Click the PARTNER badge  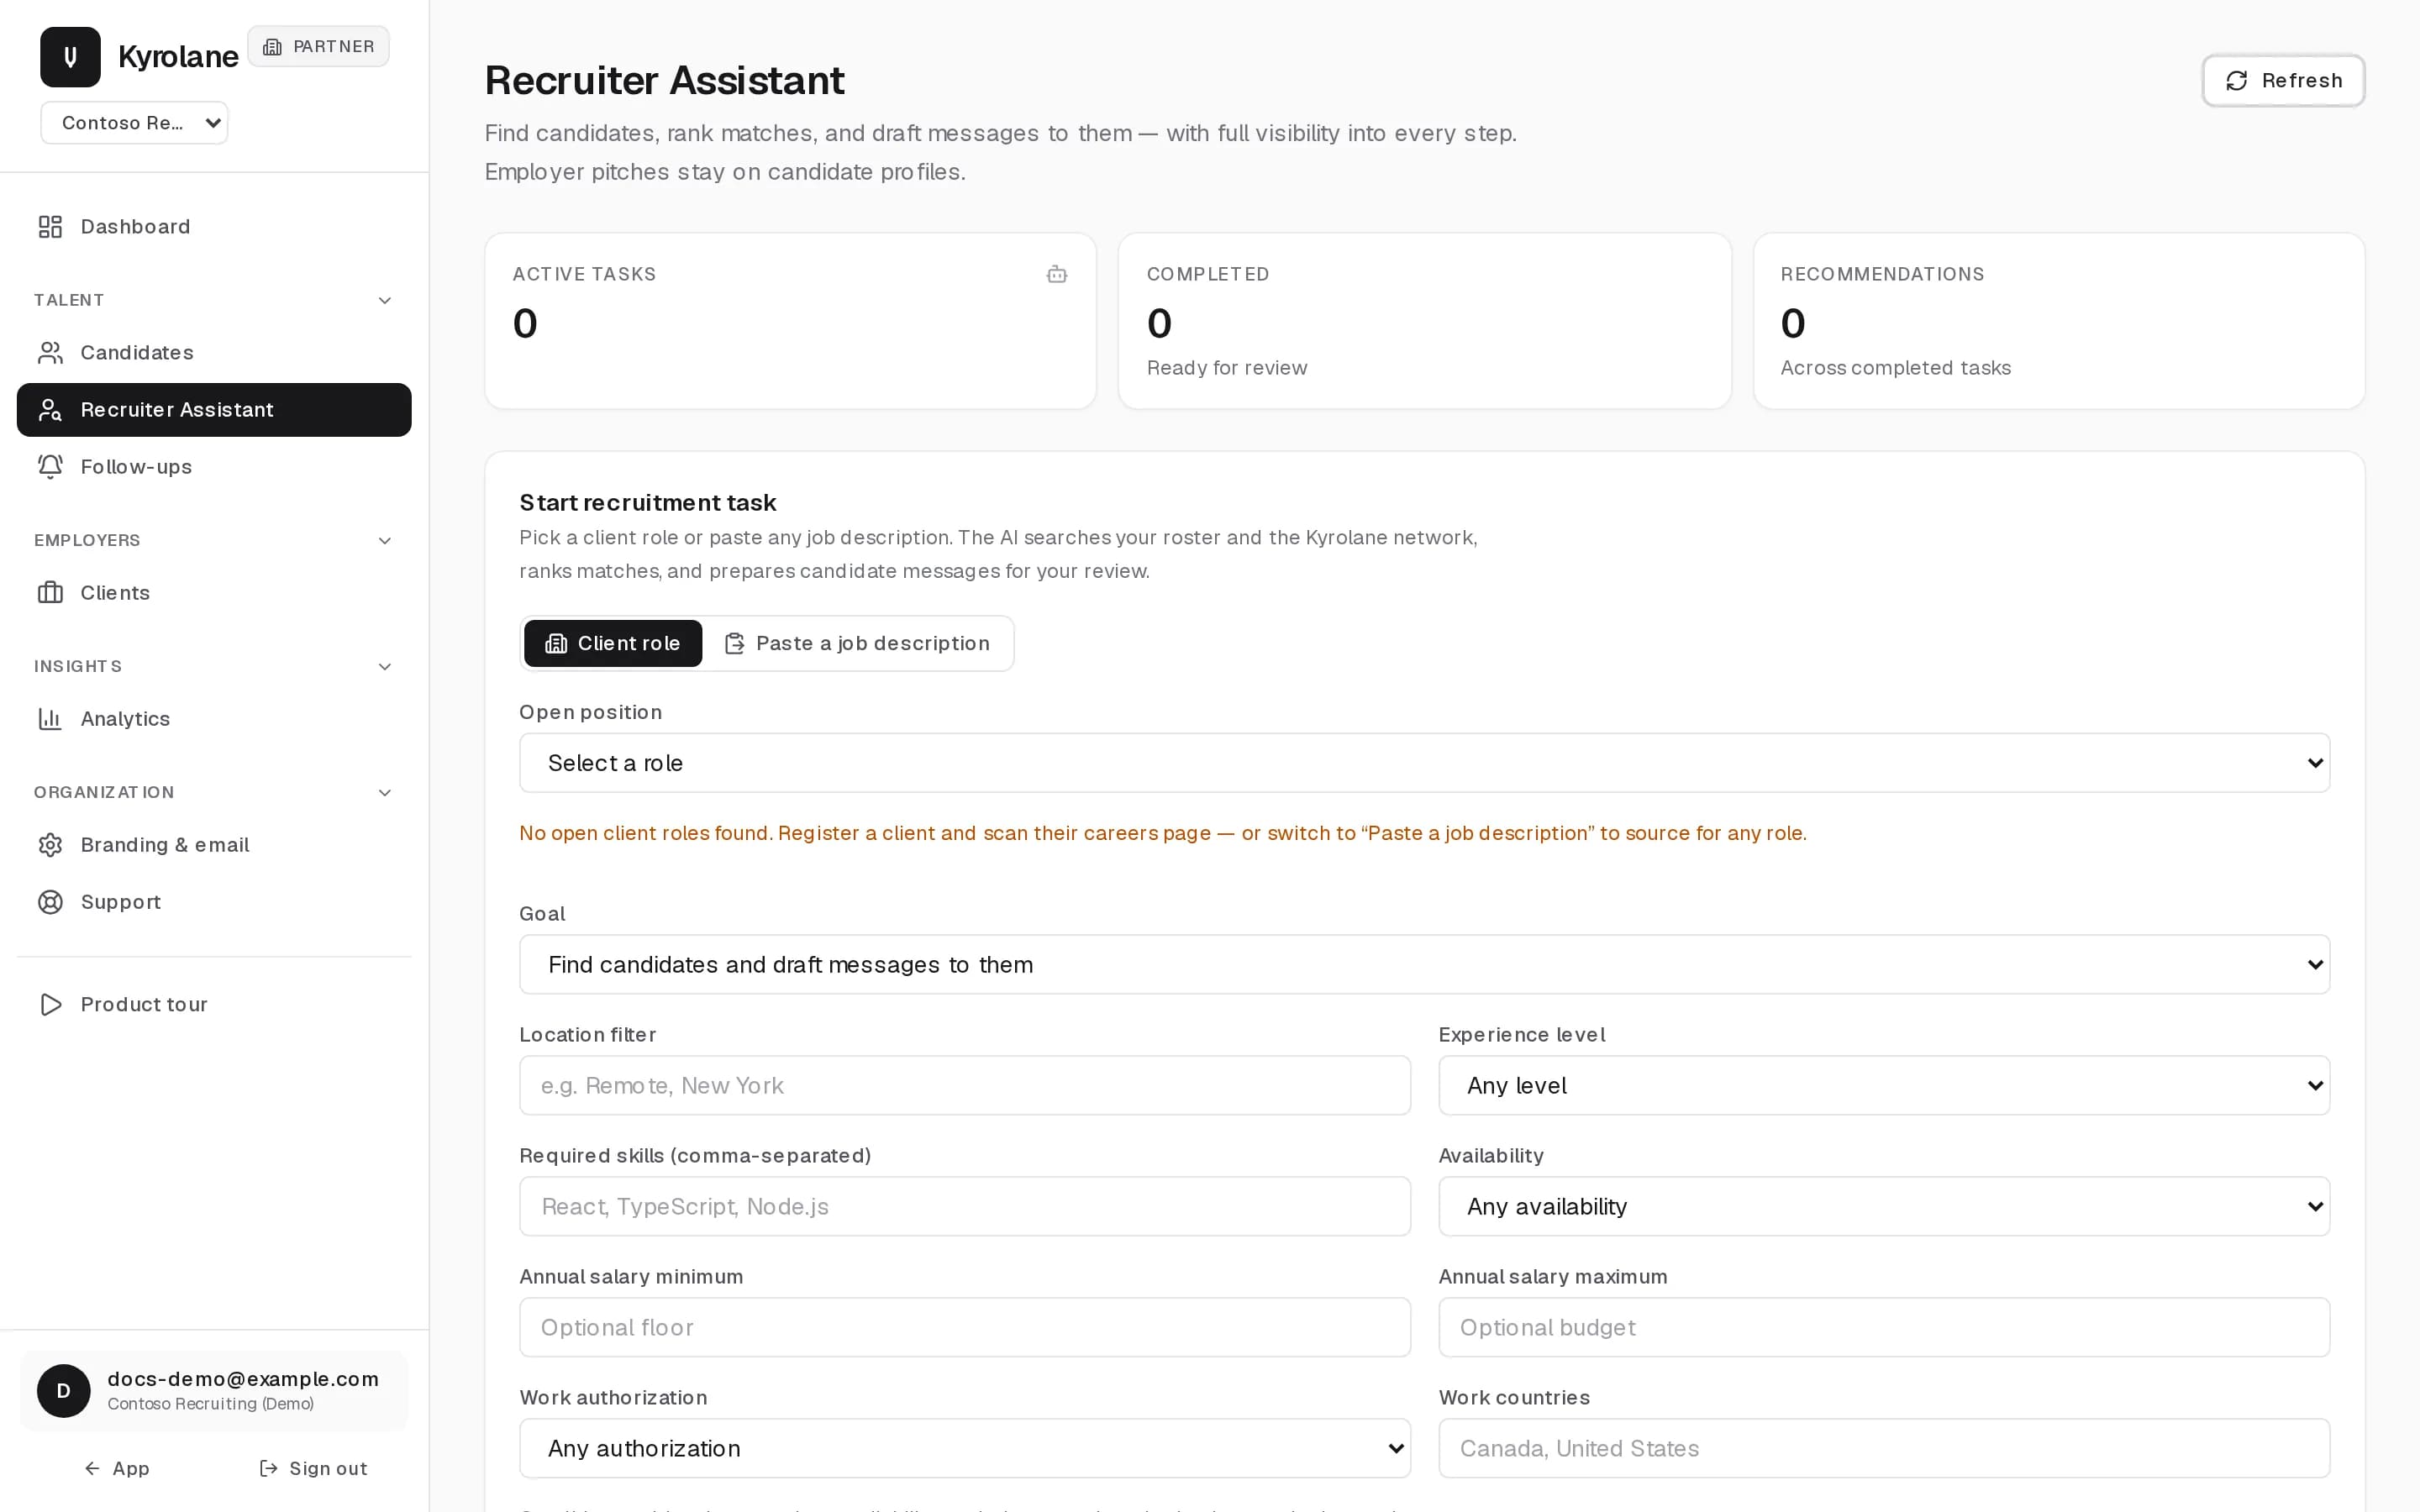point(318,47)
